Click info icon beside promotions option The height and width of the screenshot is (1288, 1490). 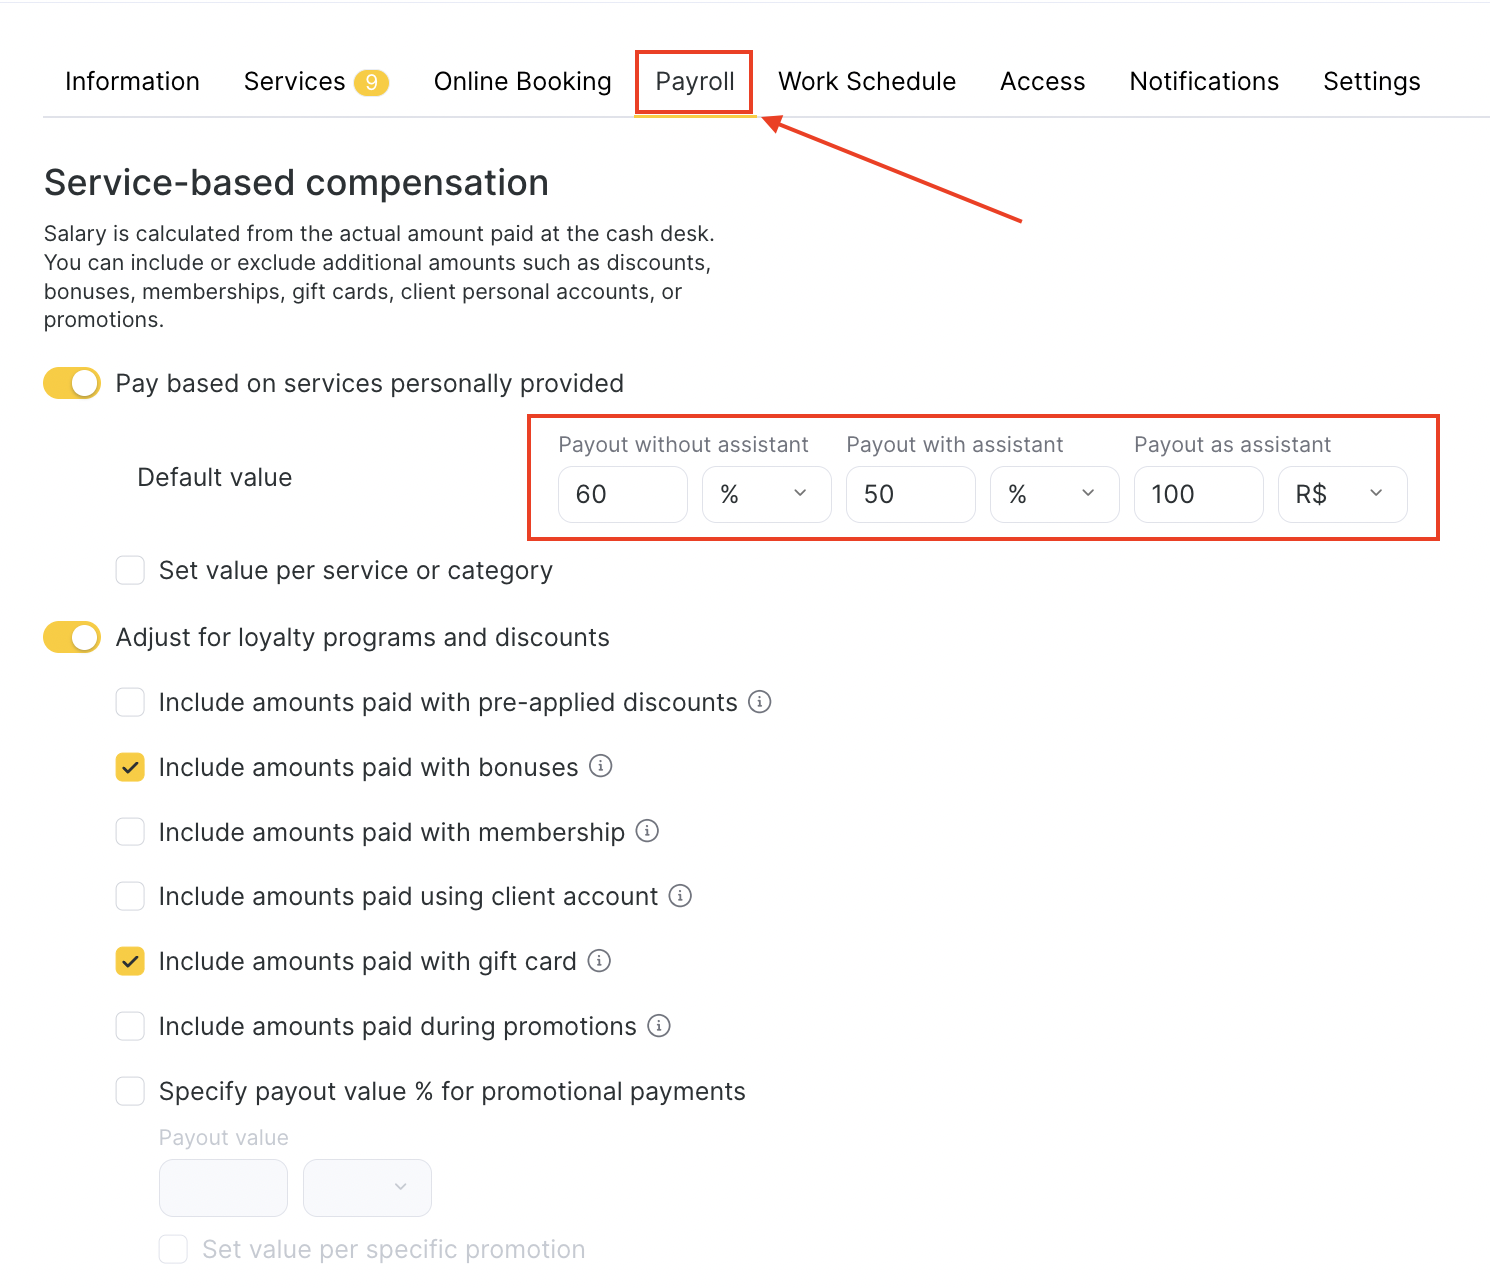[x=659, y=1026]
